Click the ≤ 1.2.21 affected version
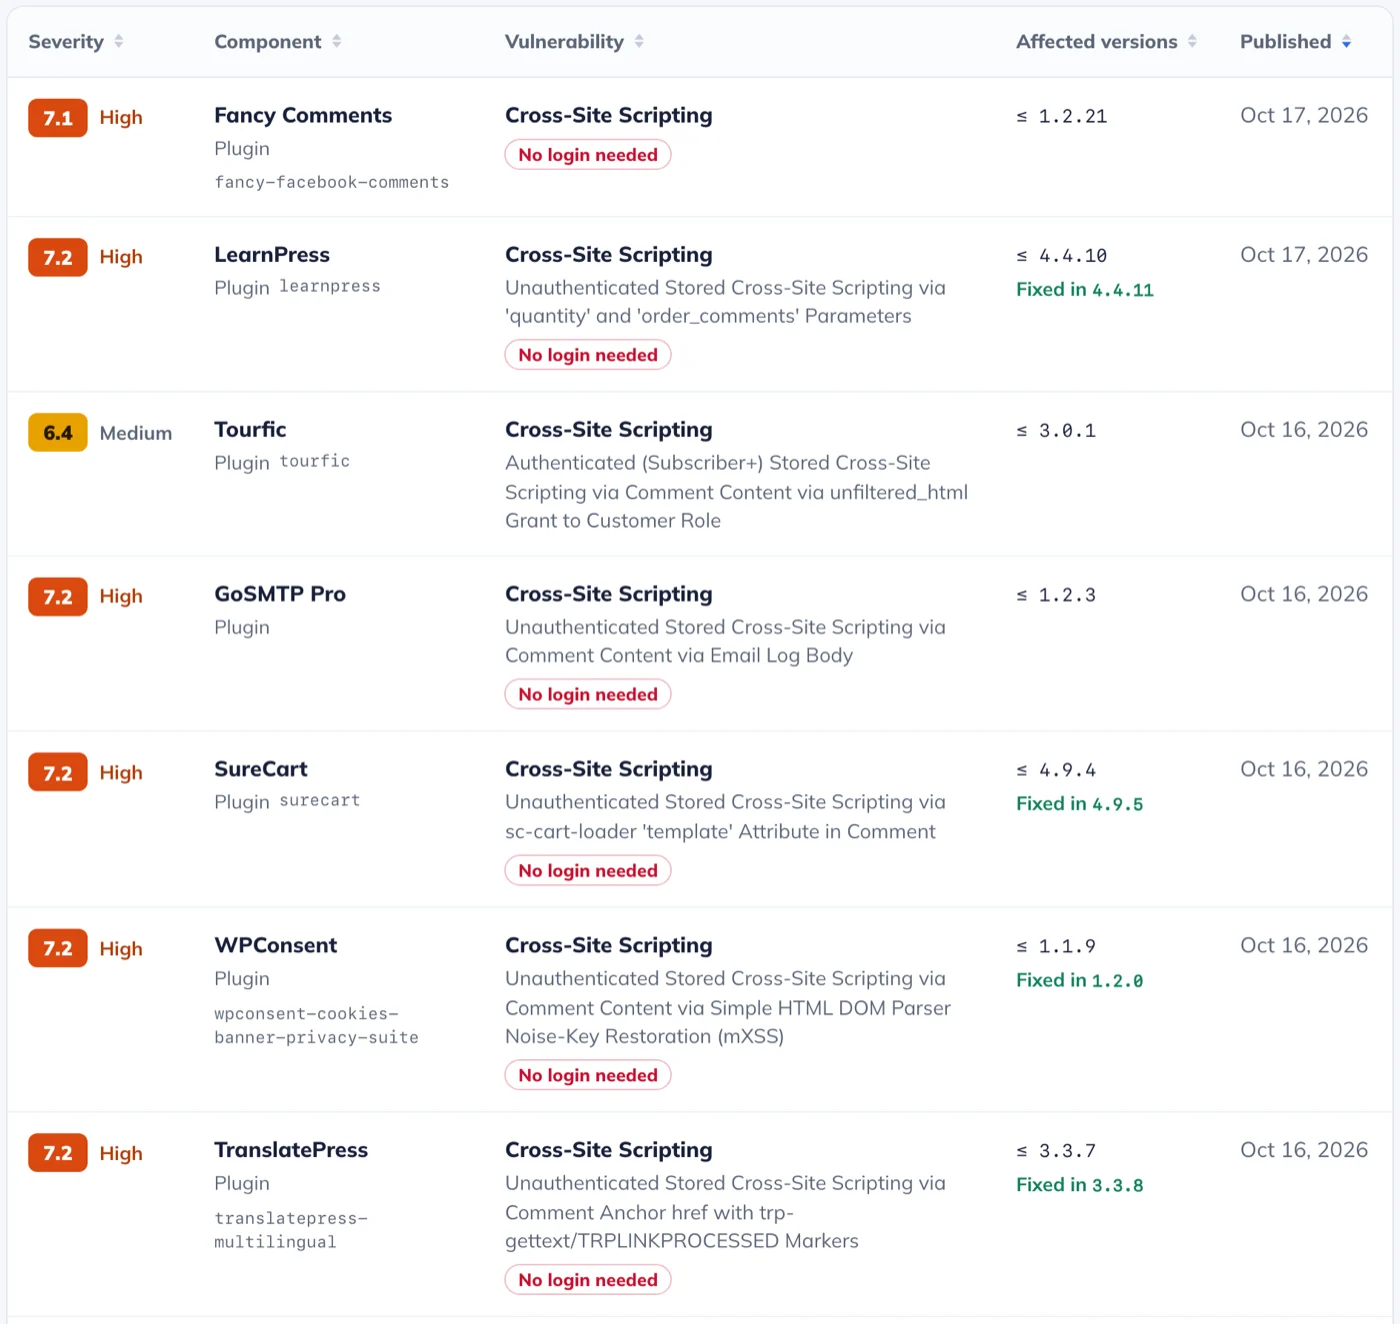The image size is (1400, 1324). (1062, 116)
